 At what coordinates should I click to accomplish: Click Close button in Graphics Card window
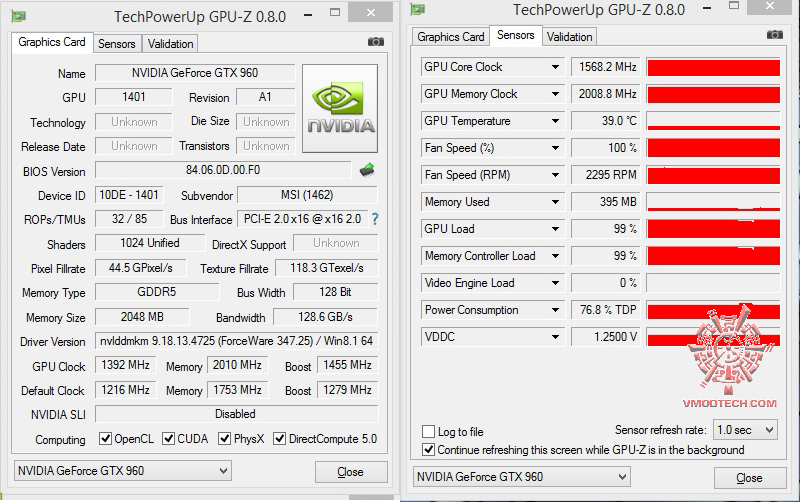[351, 472]
